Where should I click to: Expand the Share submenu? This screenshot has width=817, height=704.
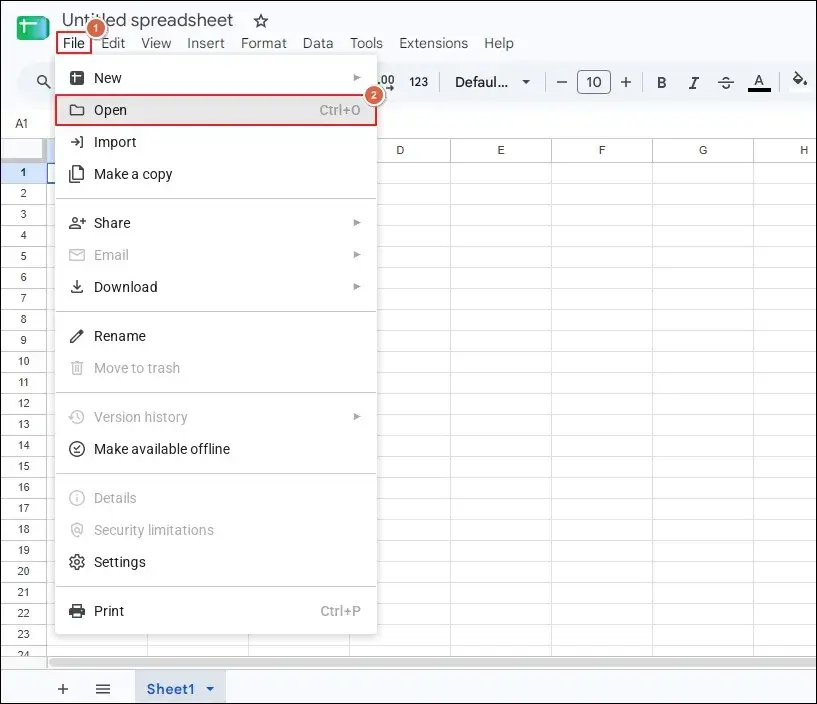click(216, 223)
